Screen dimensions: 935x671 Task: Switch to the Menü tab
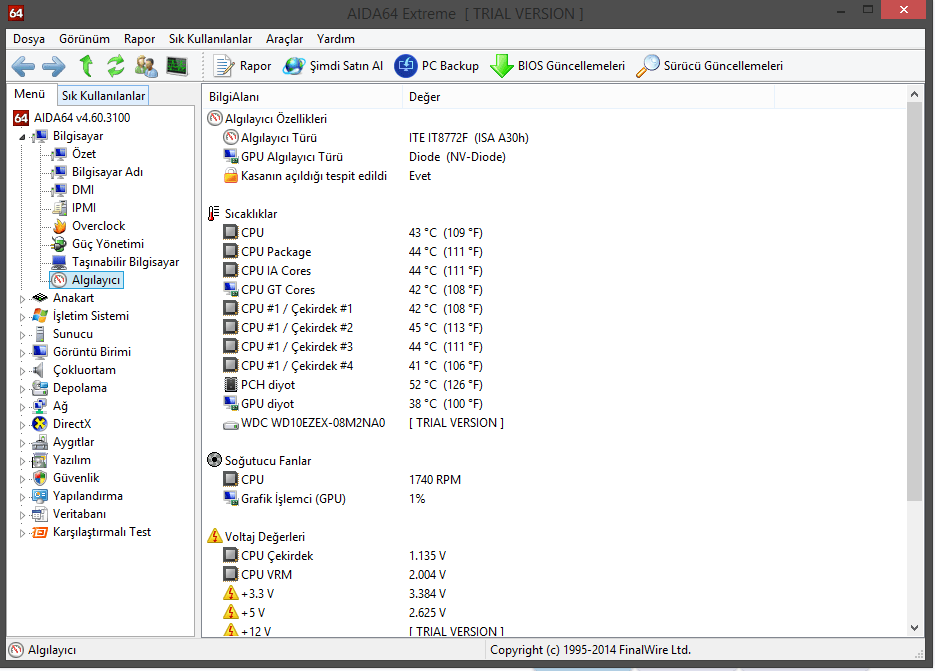tap(29, 94)
